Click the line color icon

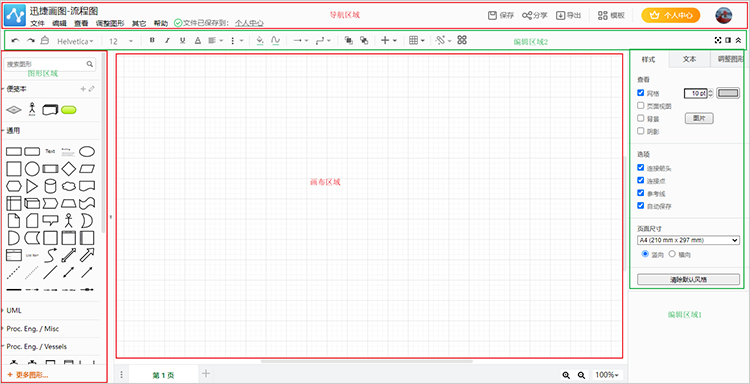[x=275, y=41]
